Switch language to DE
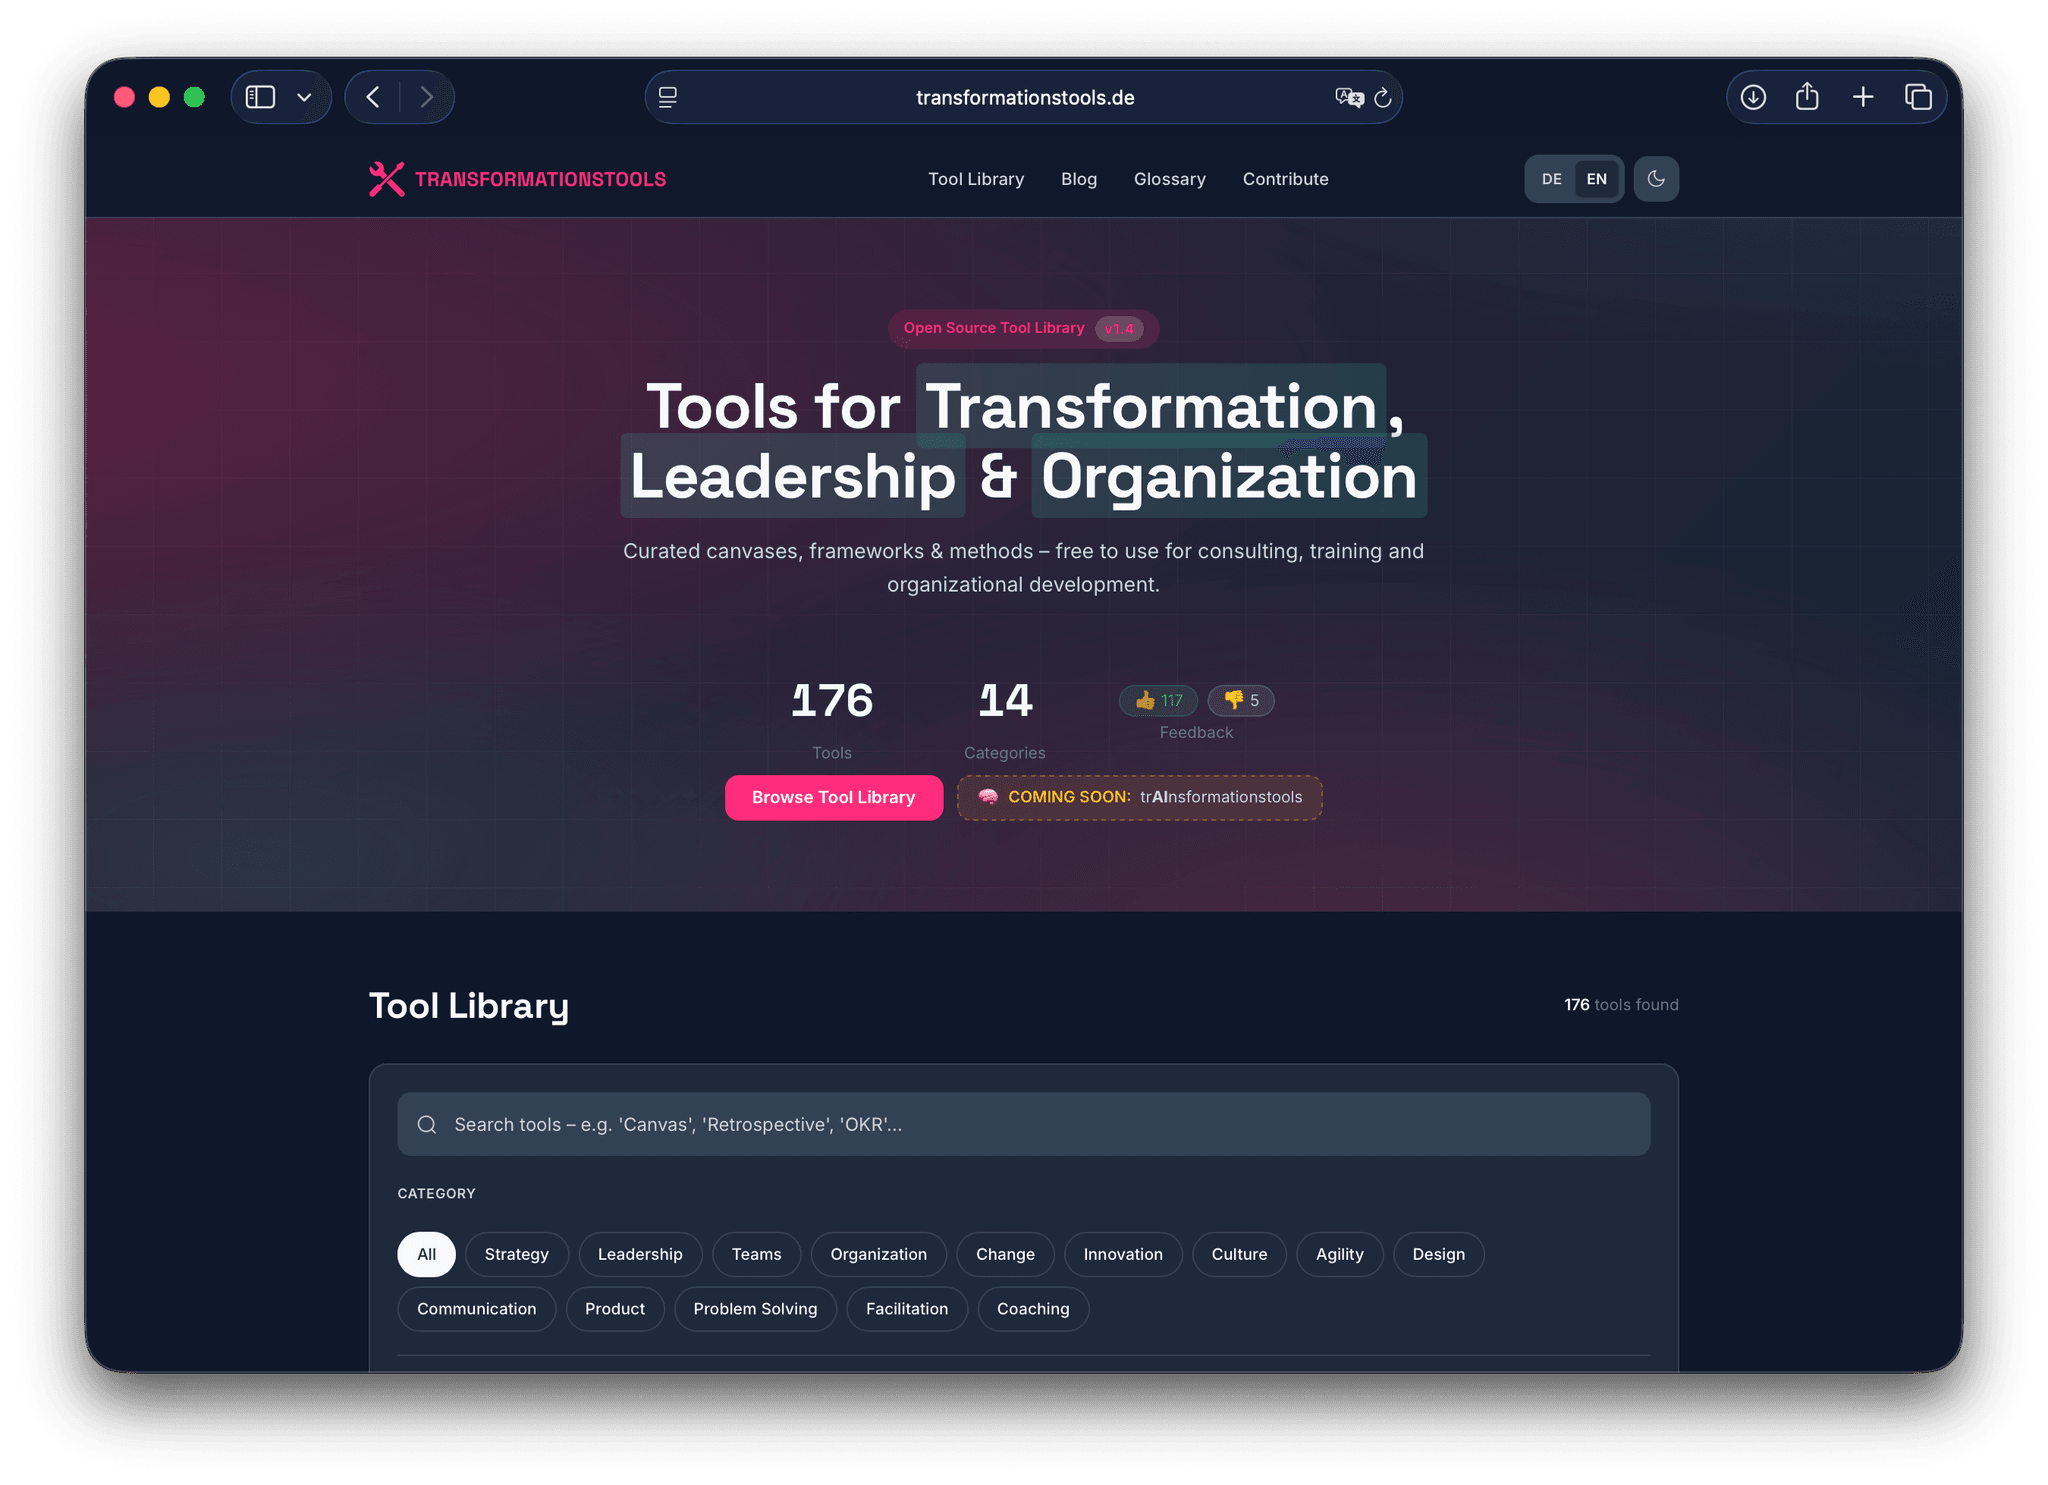 pyautogui.click(x=1552, y=179)
